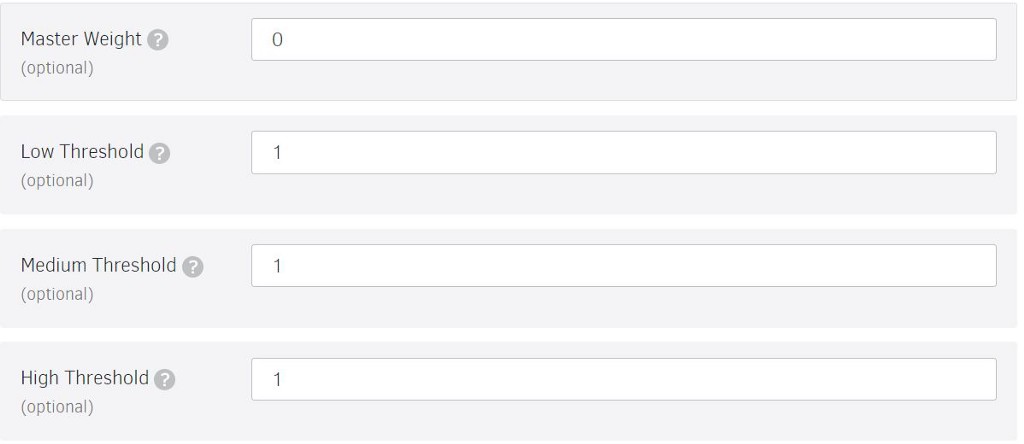The image size is (1024, 444).
Task: Click the digit 1 in High Threshold
Action: tap(277, 380)
